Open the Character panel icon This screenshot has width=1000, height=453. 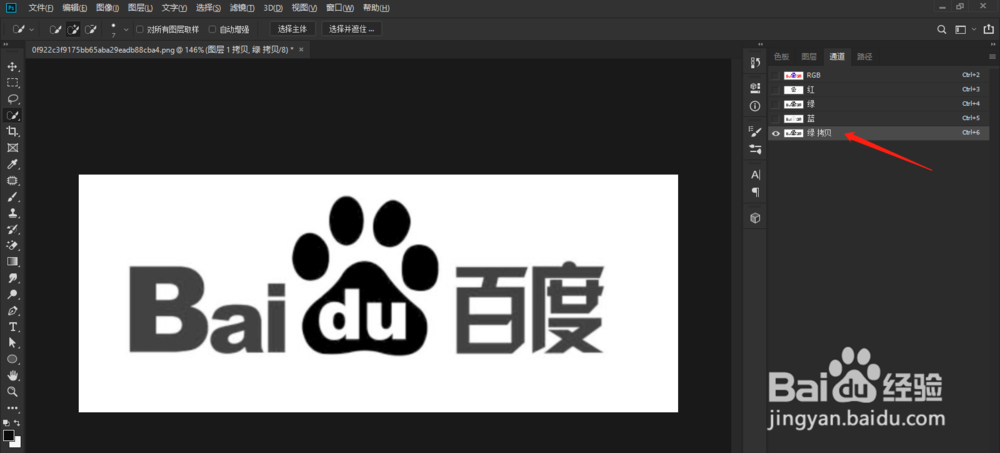coord(755,175)
